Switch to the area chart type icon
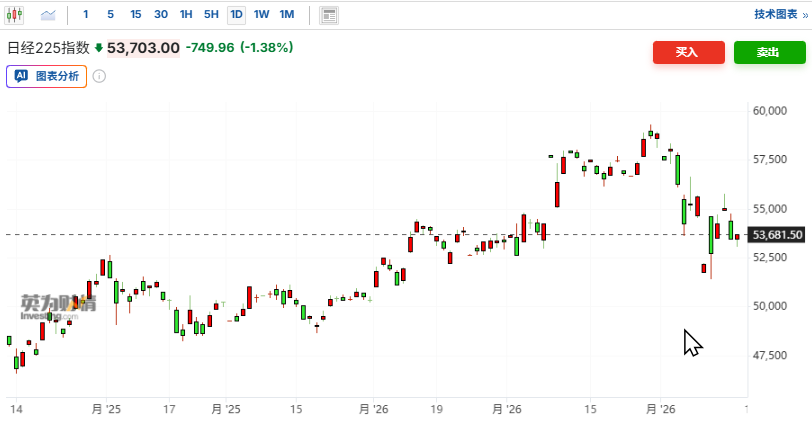This screenshot has width=812, height=425. click(x=48, y=15)
